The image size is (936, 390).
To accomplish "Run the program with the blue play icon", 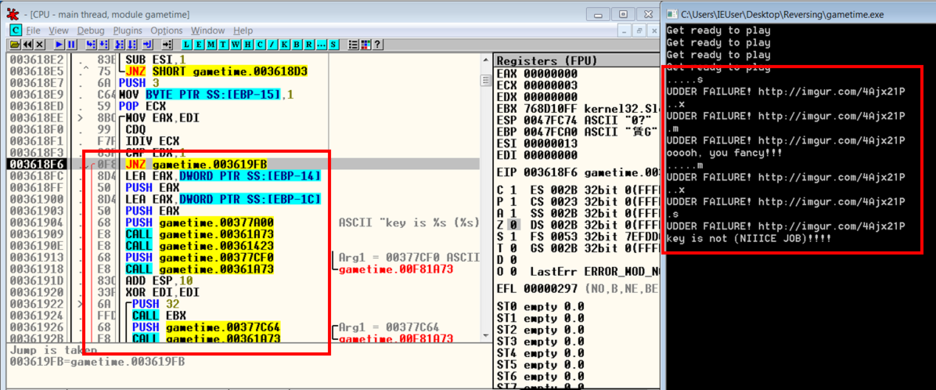I will click(x=59, y=44).
